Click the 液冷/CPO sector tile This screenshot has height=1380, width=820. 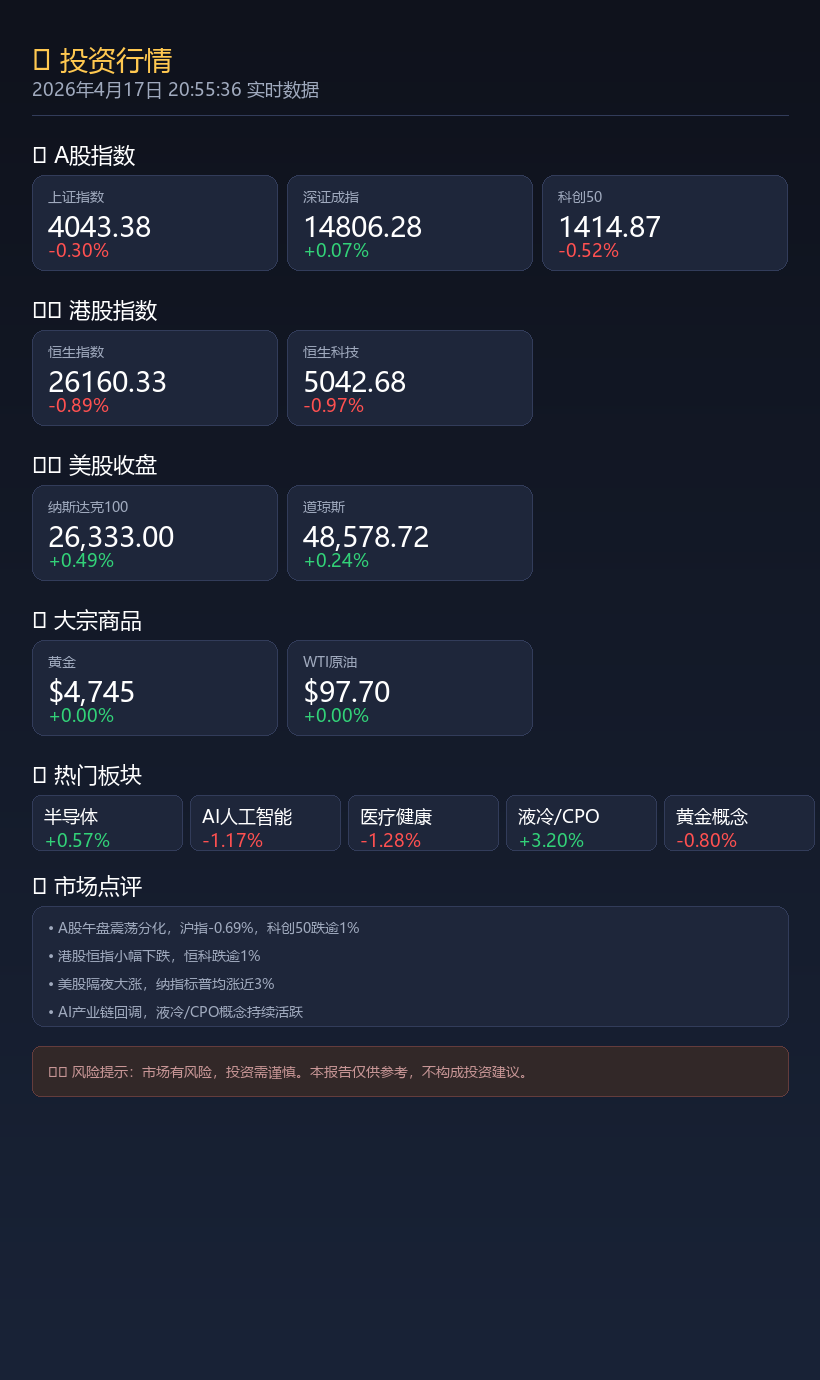(x=582, y=823)
